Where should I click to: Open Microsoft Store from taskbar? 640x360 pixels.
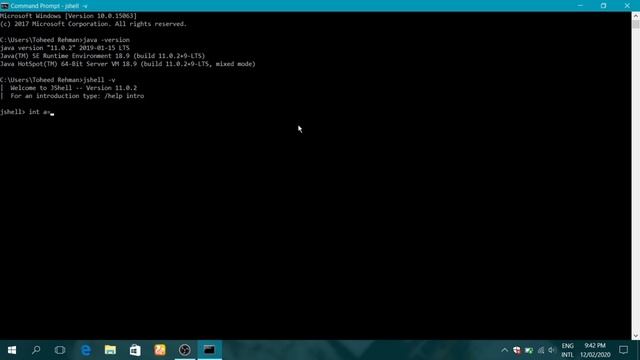click(x=135, y=350)
